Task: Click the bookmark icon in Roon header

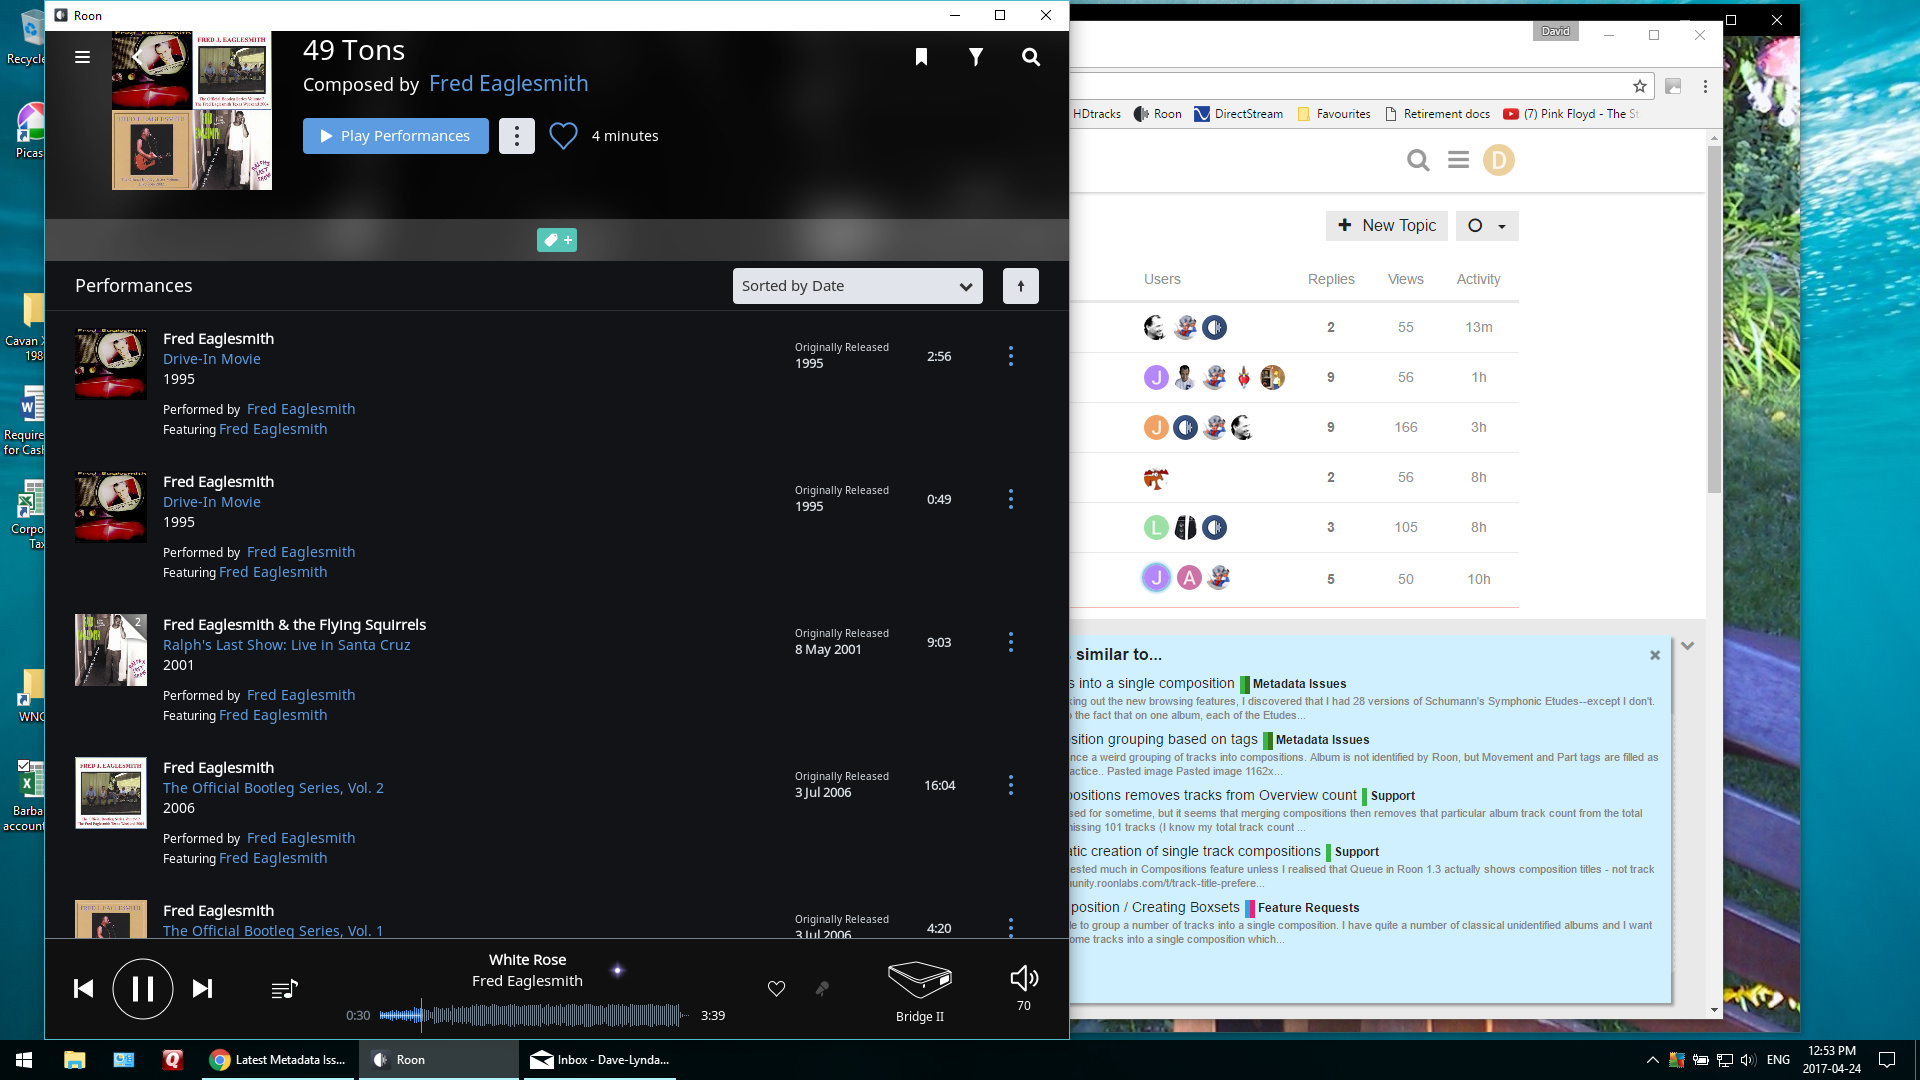Action: pos(921,57)
